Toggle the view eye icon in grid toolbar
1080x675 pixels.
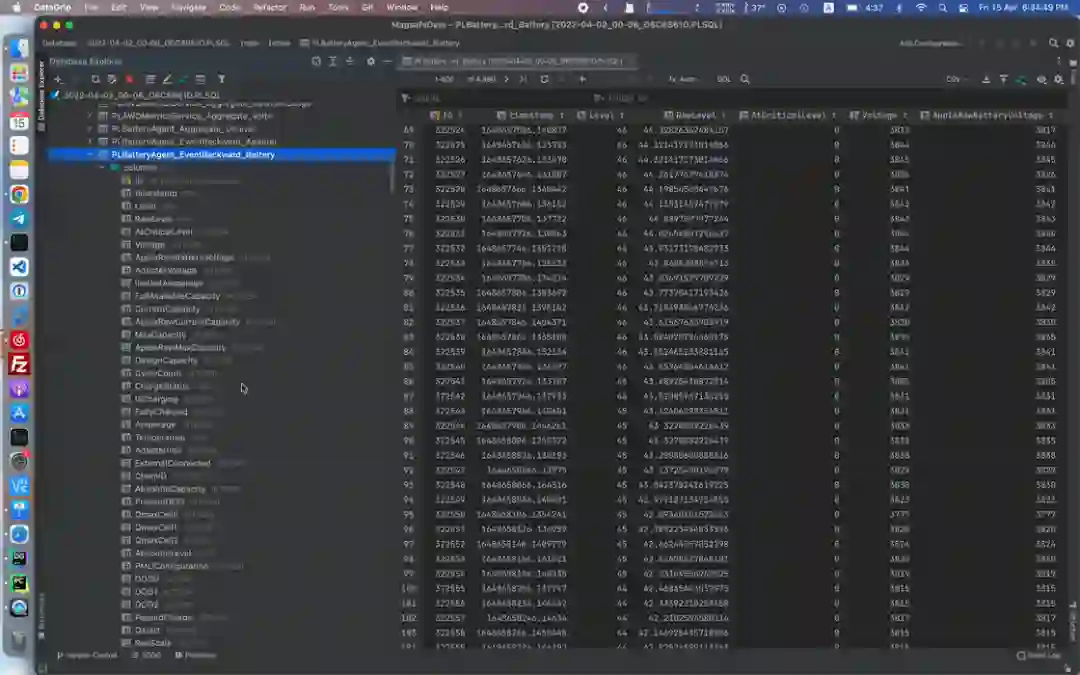click(1041, 79)
